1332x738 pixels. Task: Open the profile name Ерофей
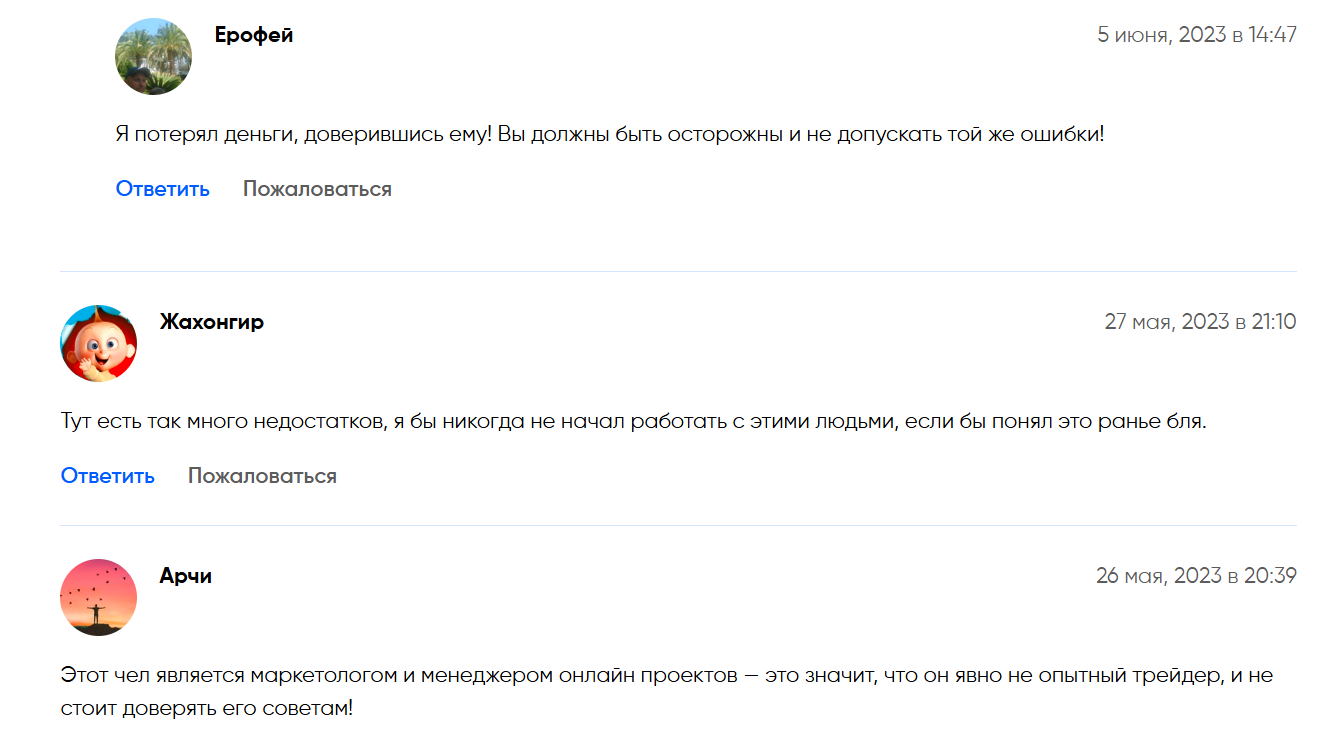[x=254, y=35]
